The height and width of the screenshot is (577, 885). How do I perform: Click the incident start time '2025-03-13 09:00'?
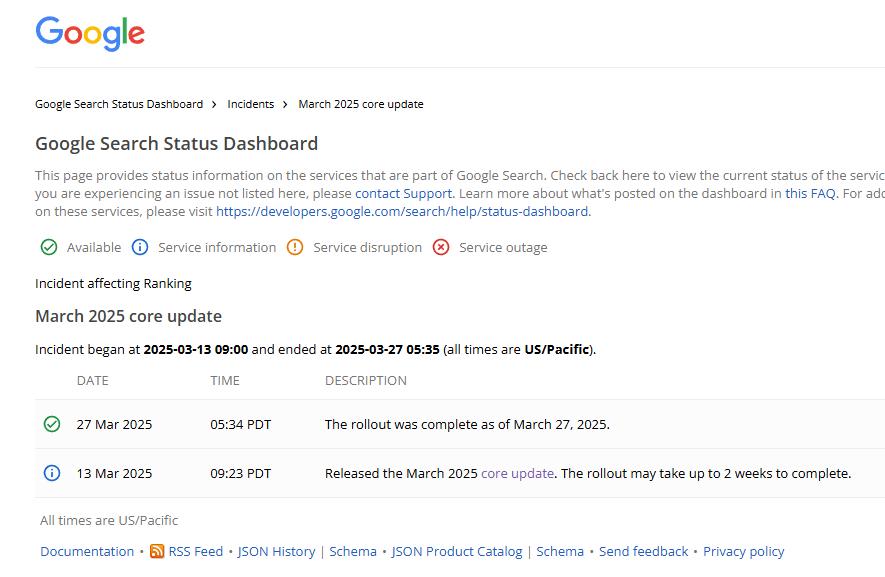click(196, 349)
